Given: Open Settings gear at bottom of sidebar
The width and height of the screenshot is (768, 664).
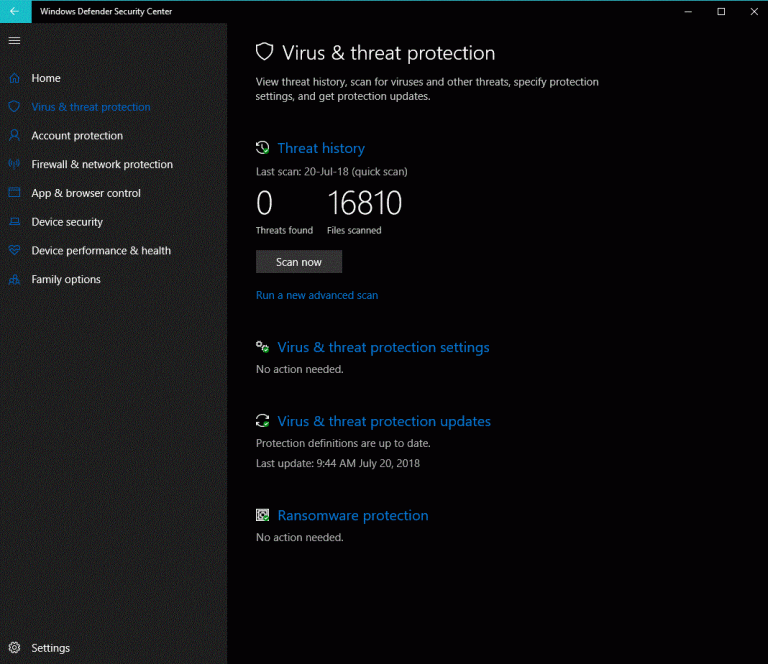Looking at the screenshot, I should click(x=14, y=648).
